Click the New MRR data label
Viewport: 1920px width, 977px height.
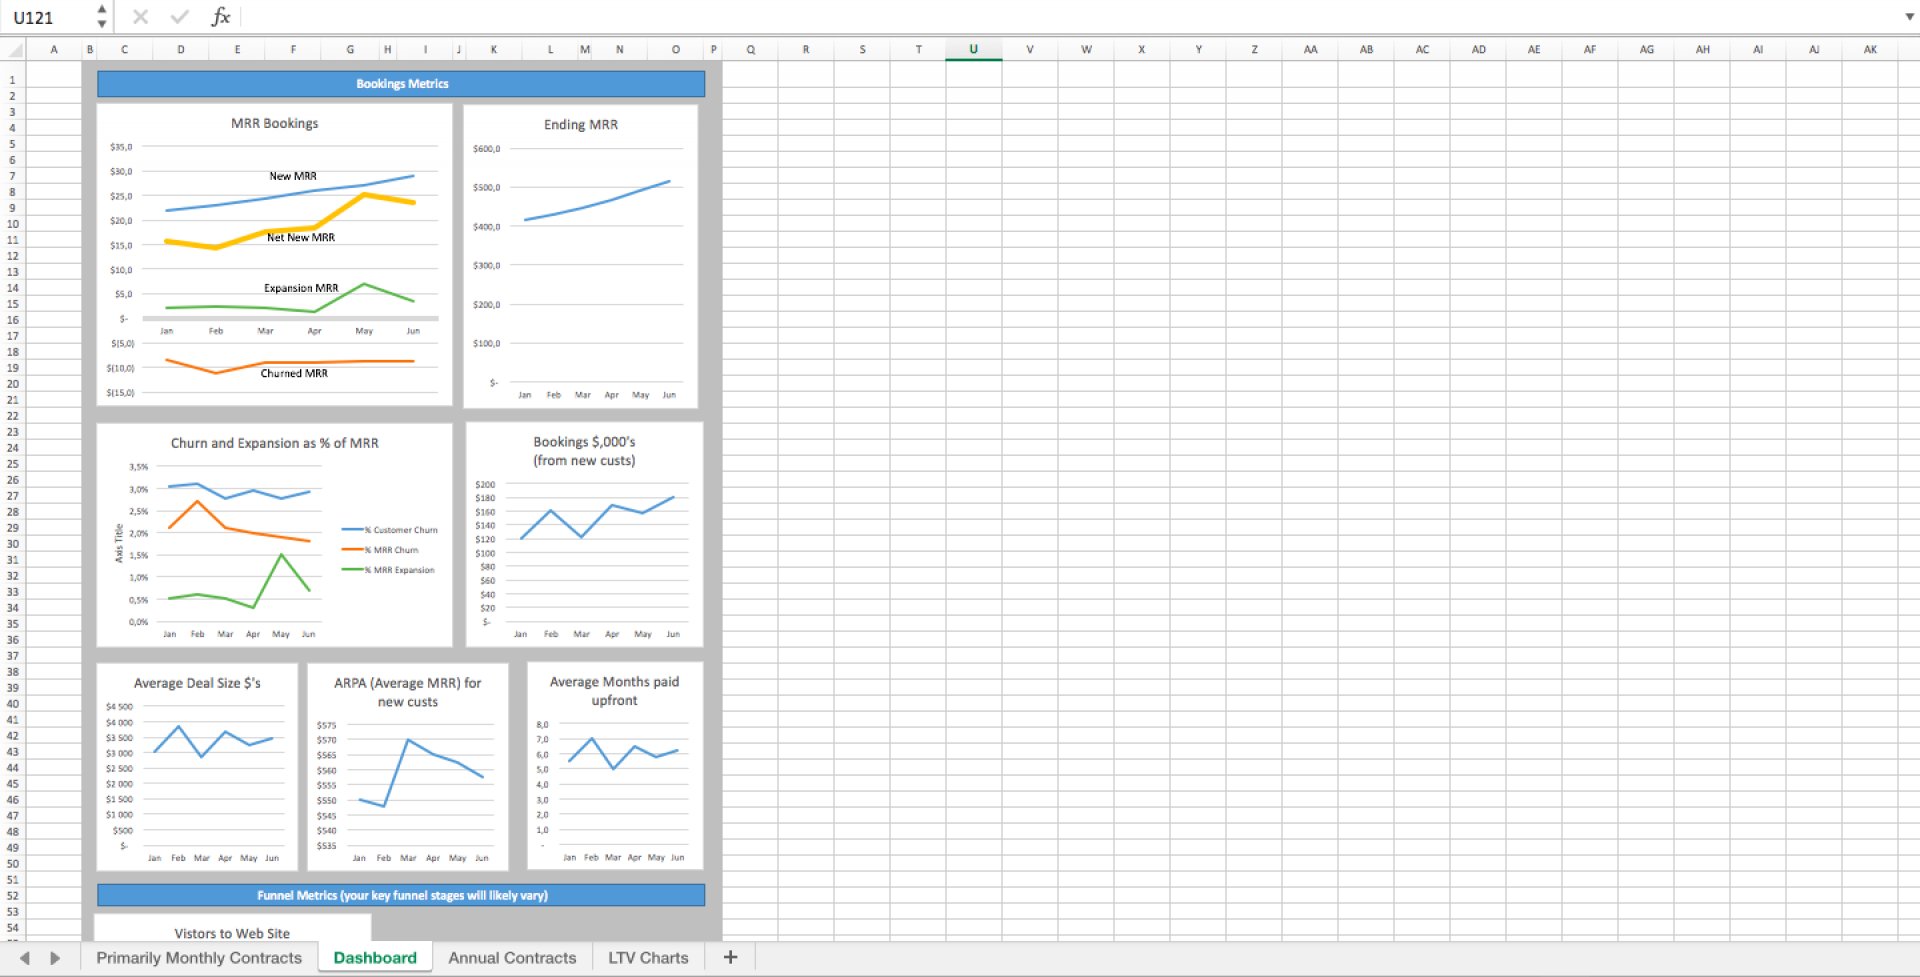[293, 176]
